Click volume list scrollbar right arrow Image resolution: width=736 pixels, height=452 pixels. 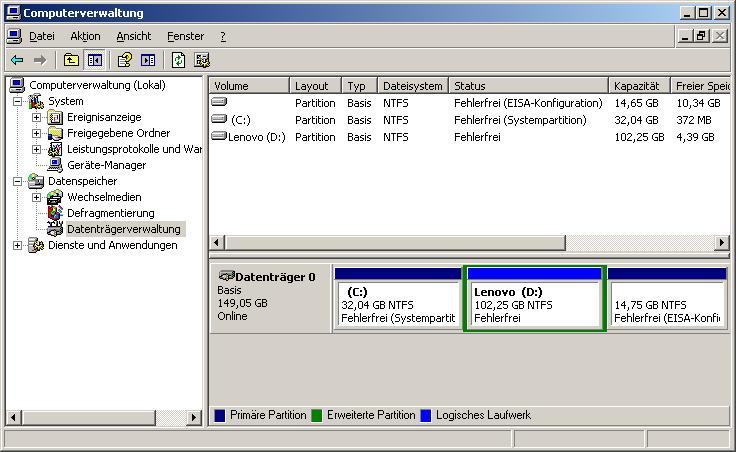pos(721,243)
